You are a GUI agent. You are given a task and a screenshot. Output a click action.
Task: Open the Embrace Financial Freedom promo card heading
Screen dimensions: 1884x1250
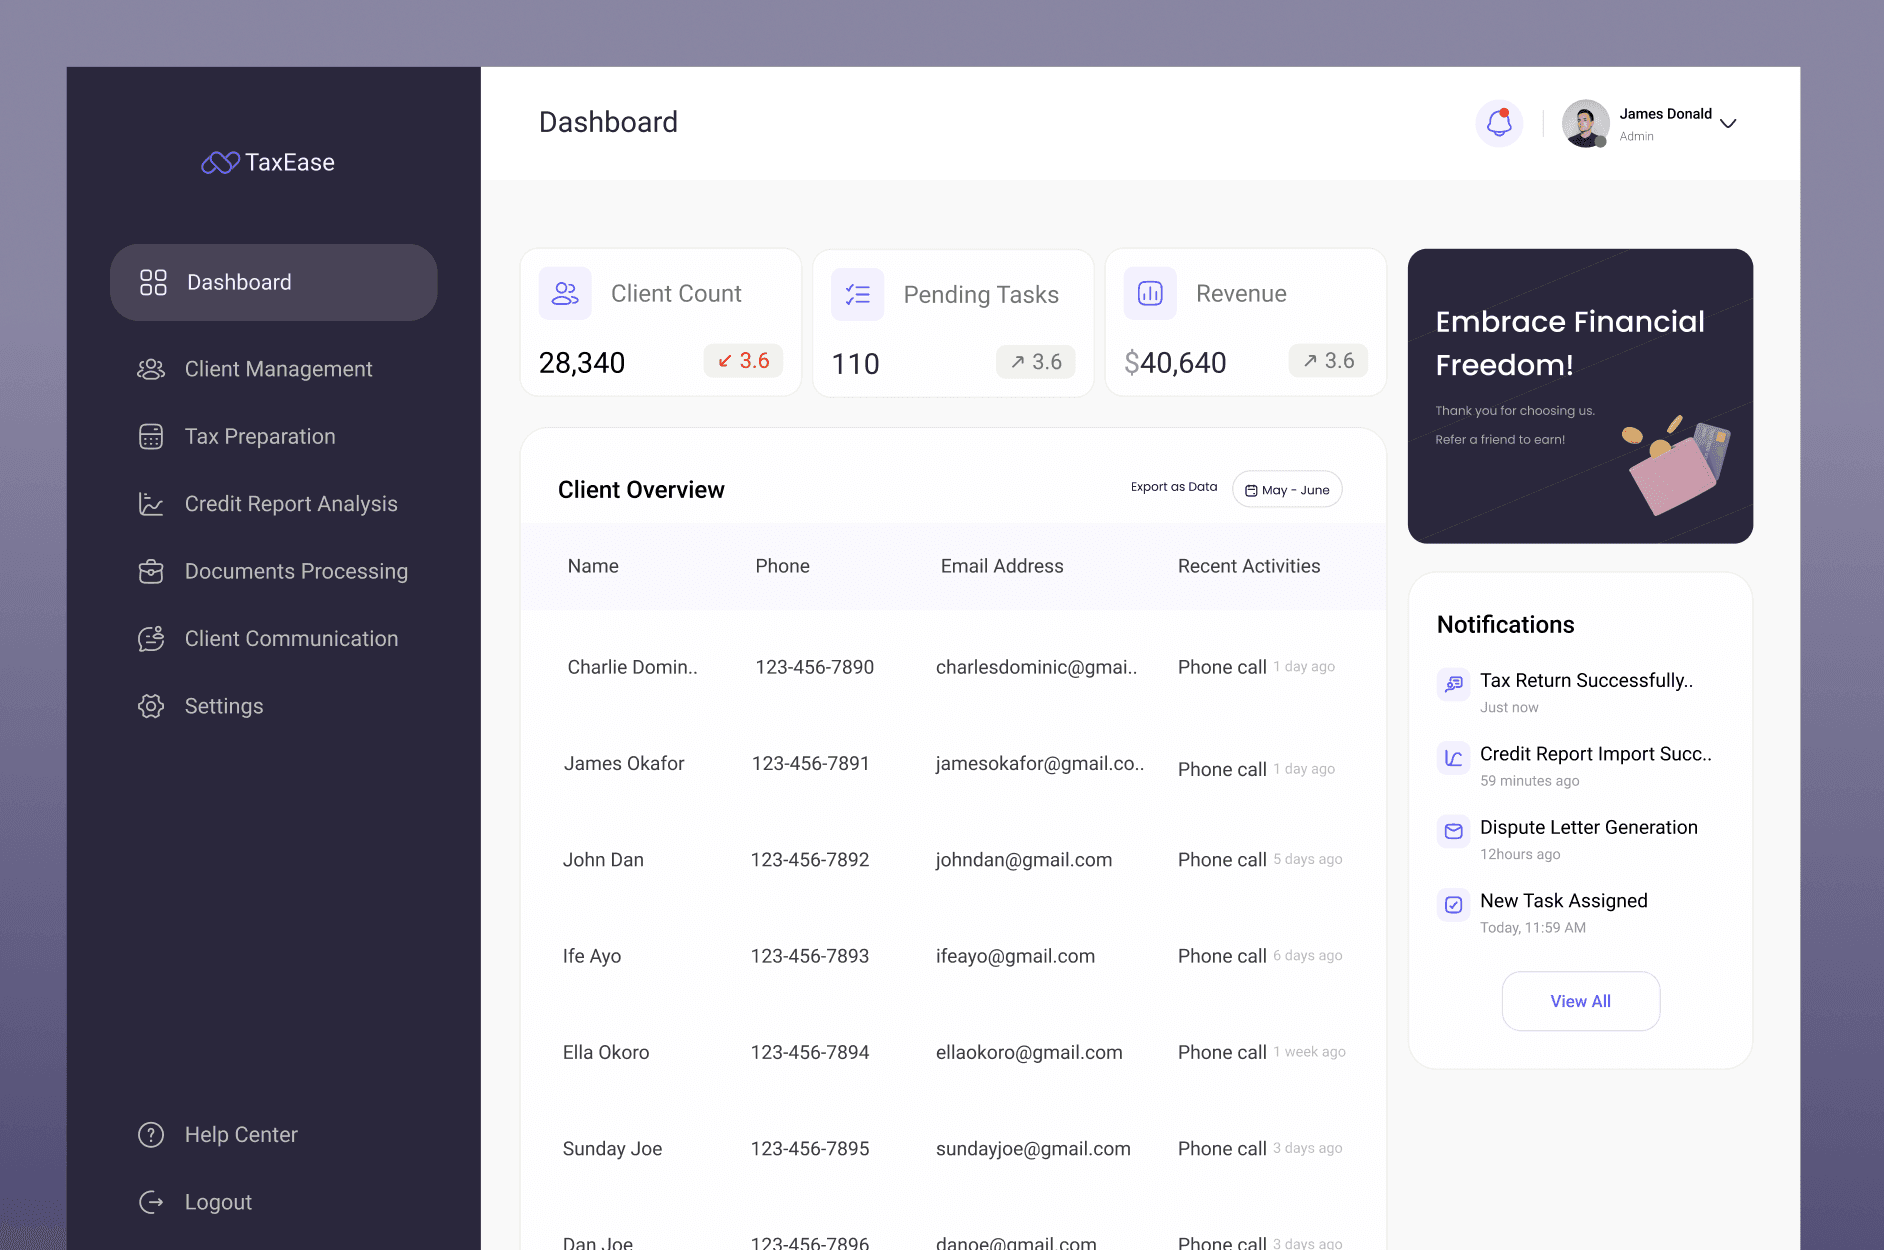pyautogui.click(x=1570, y=343)
